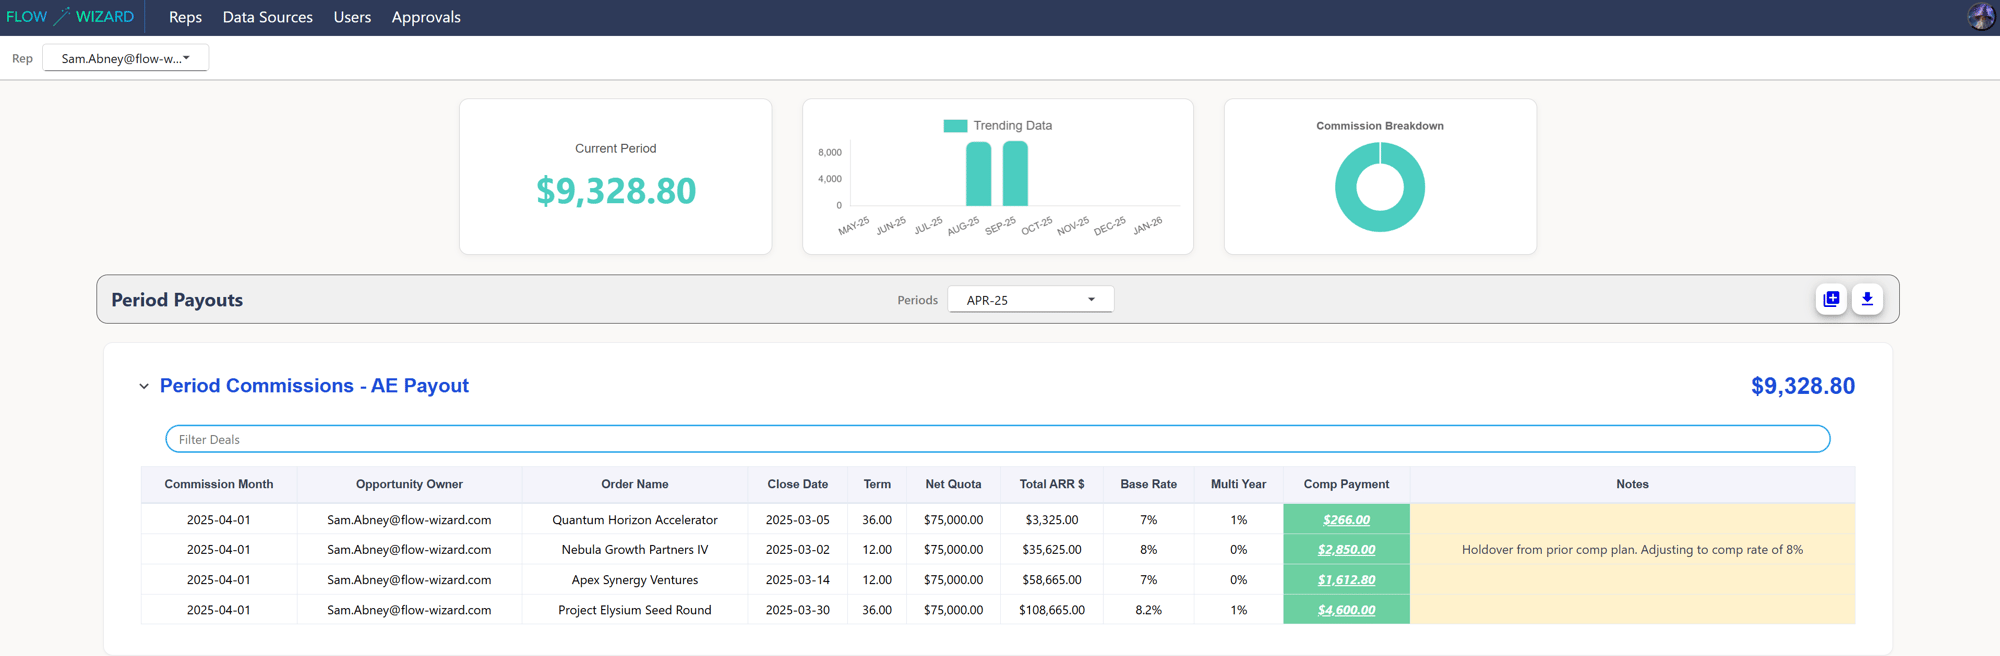The height and width of the screenshot is (656, 2000).
Task: Open the Rep selector dropdown
Action: coord(126,58)
